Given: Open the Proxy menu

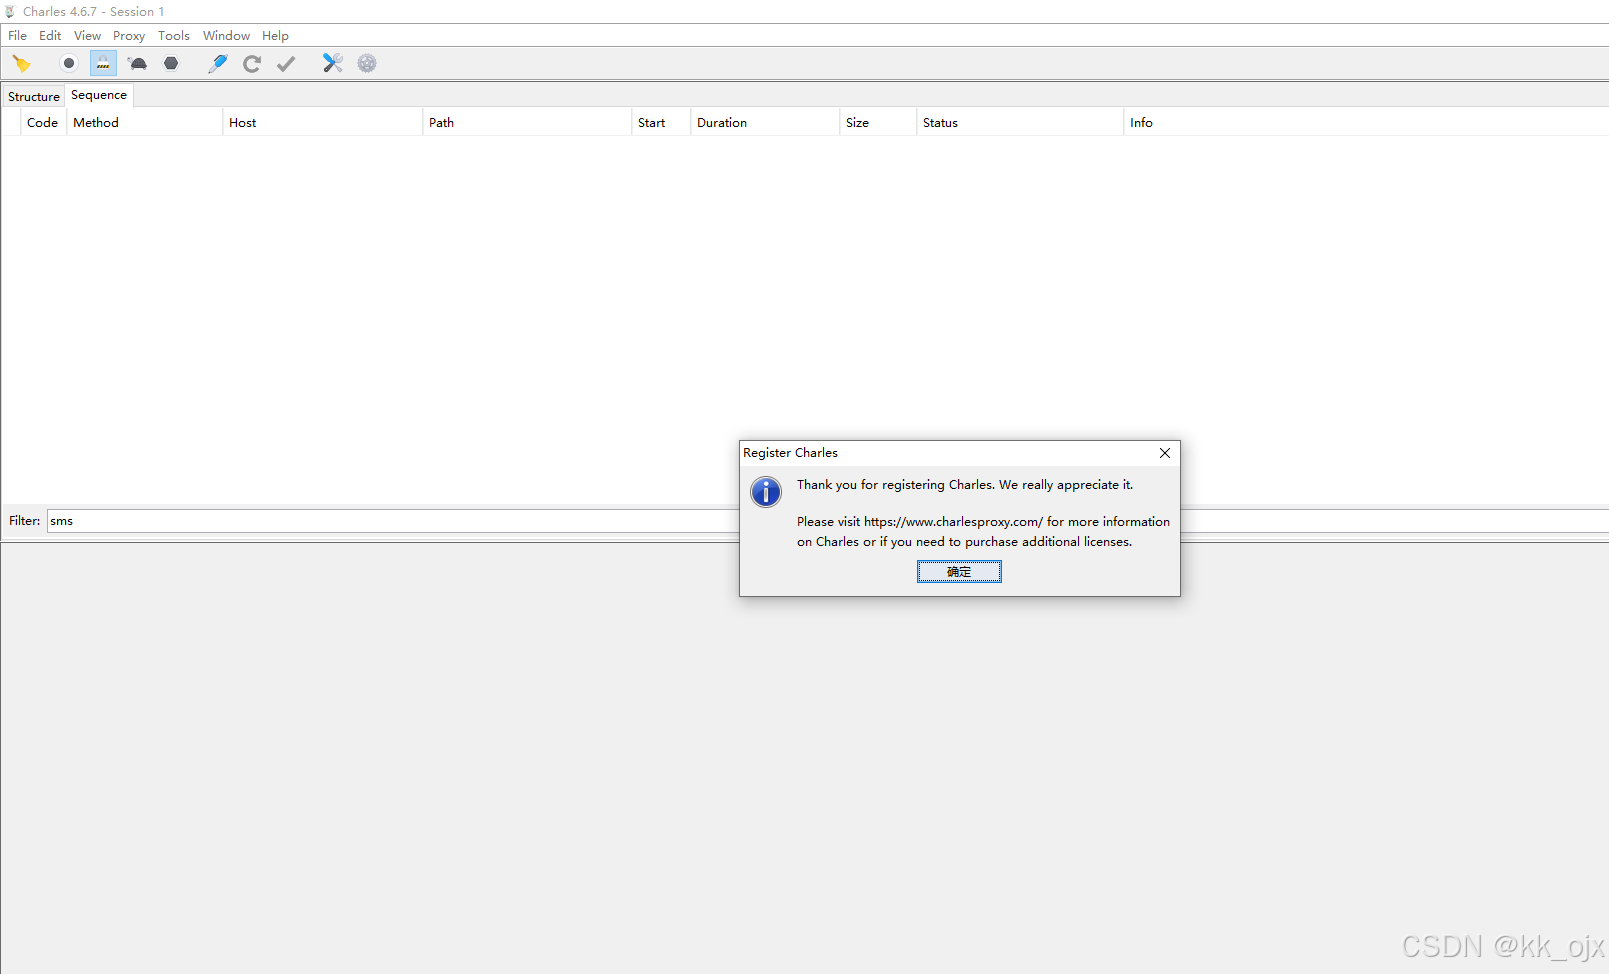Looking at the screenshot, I should 129,36.
